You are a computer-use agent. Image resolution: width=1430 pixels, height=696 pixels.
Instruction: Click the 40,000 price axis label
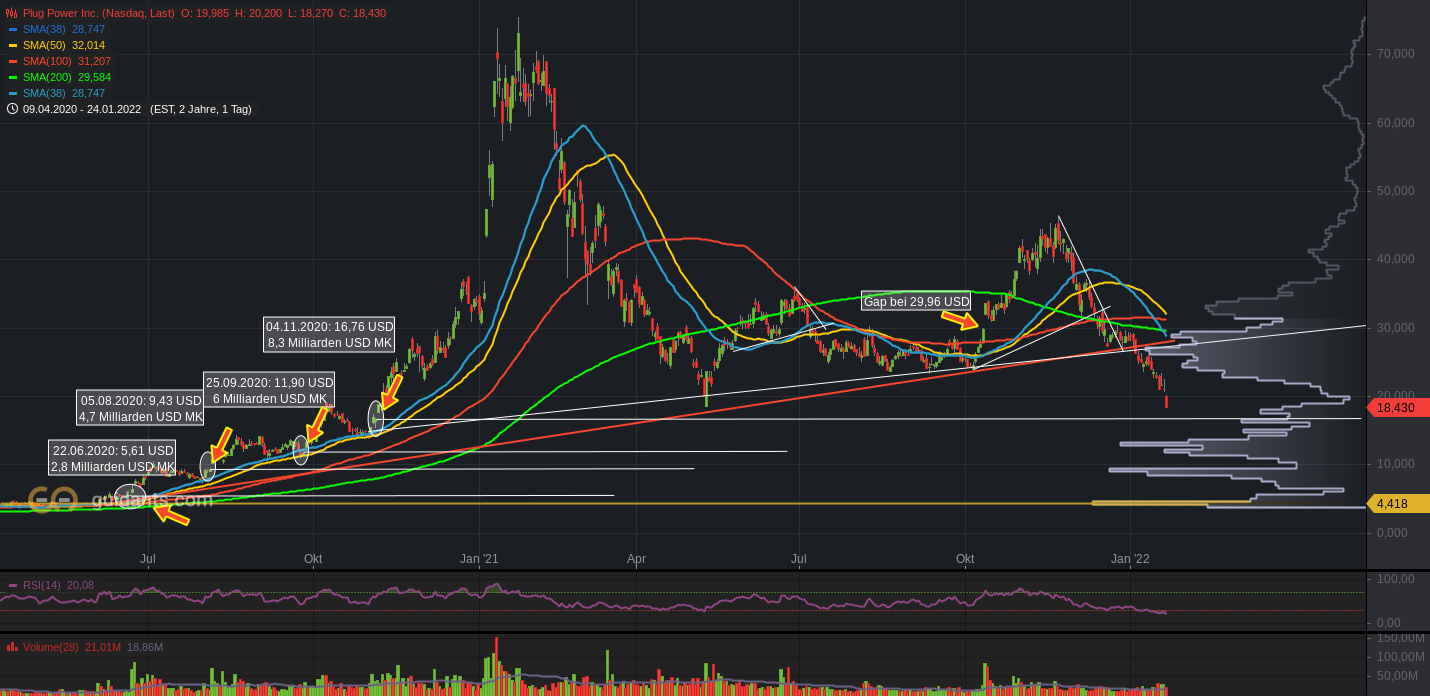1396,259
